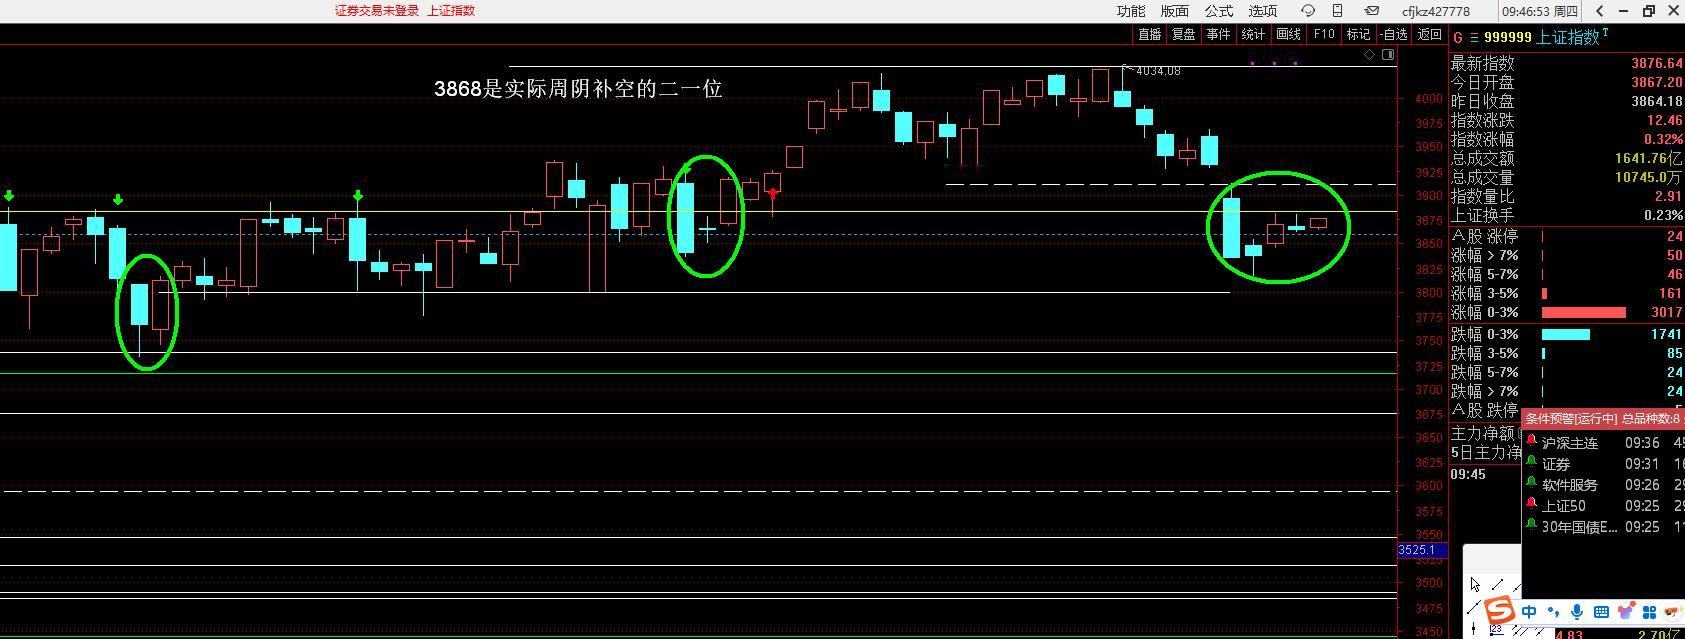This screenshot has width=1685, height=639.
Task: Open the 功能 menu
Action: pyautogui.click(x=1131, y=11)
